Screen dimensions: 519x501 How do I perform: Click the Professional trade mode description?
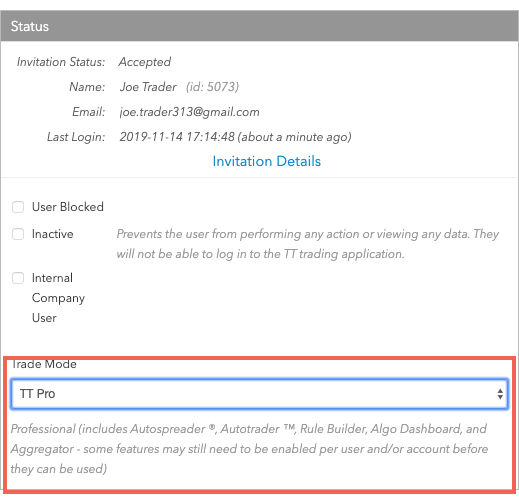249,449
